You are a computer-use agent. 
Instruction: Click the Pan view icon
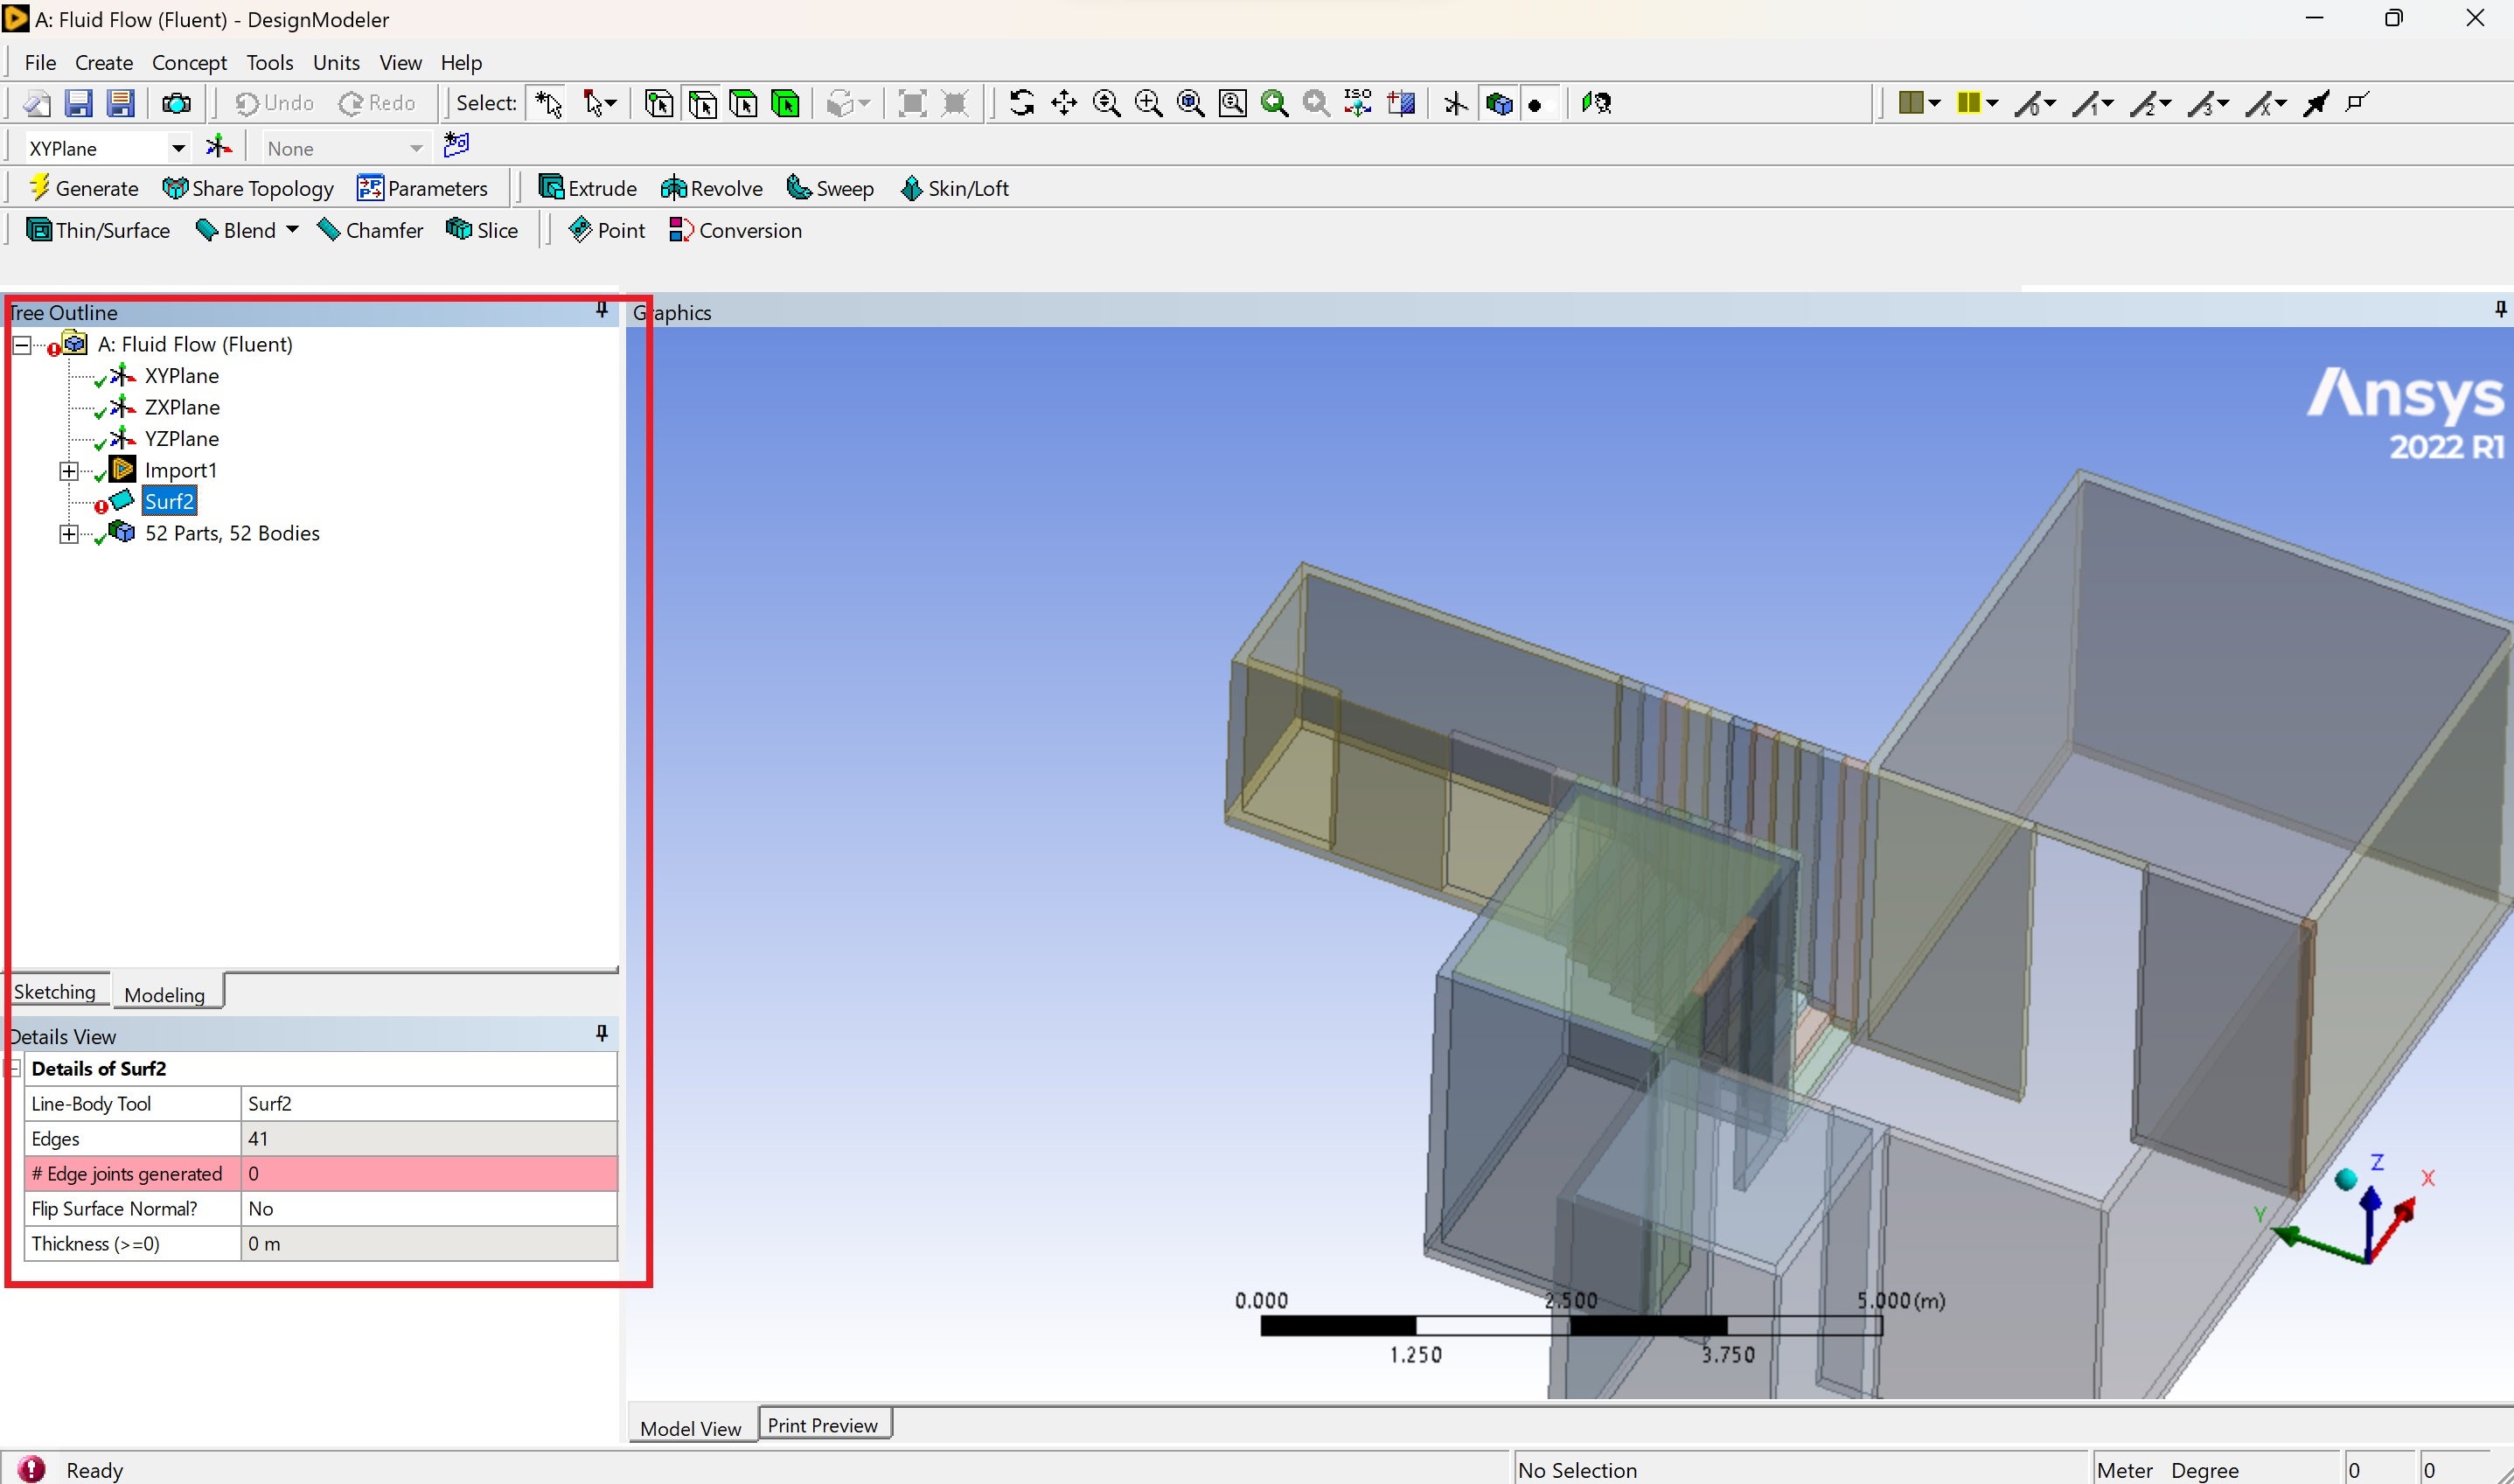point(1064,103)
